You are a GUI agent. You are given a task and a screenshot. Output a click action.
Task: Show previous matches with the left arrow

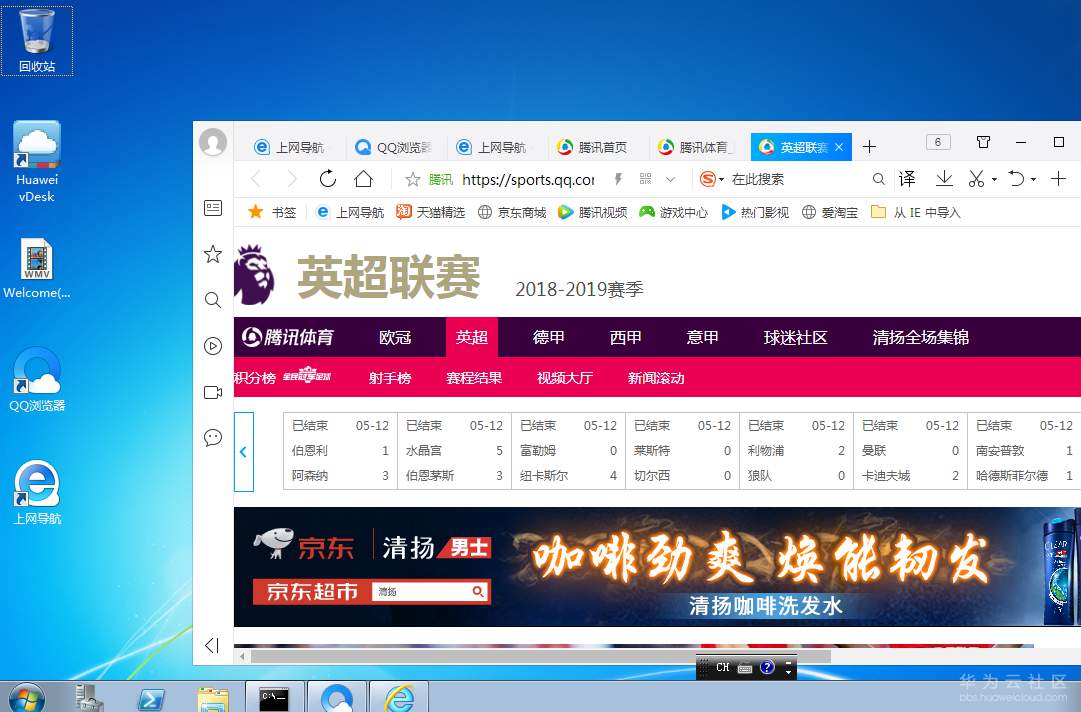[244, 451]
